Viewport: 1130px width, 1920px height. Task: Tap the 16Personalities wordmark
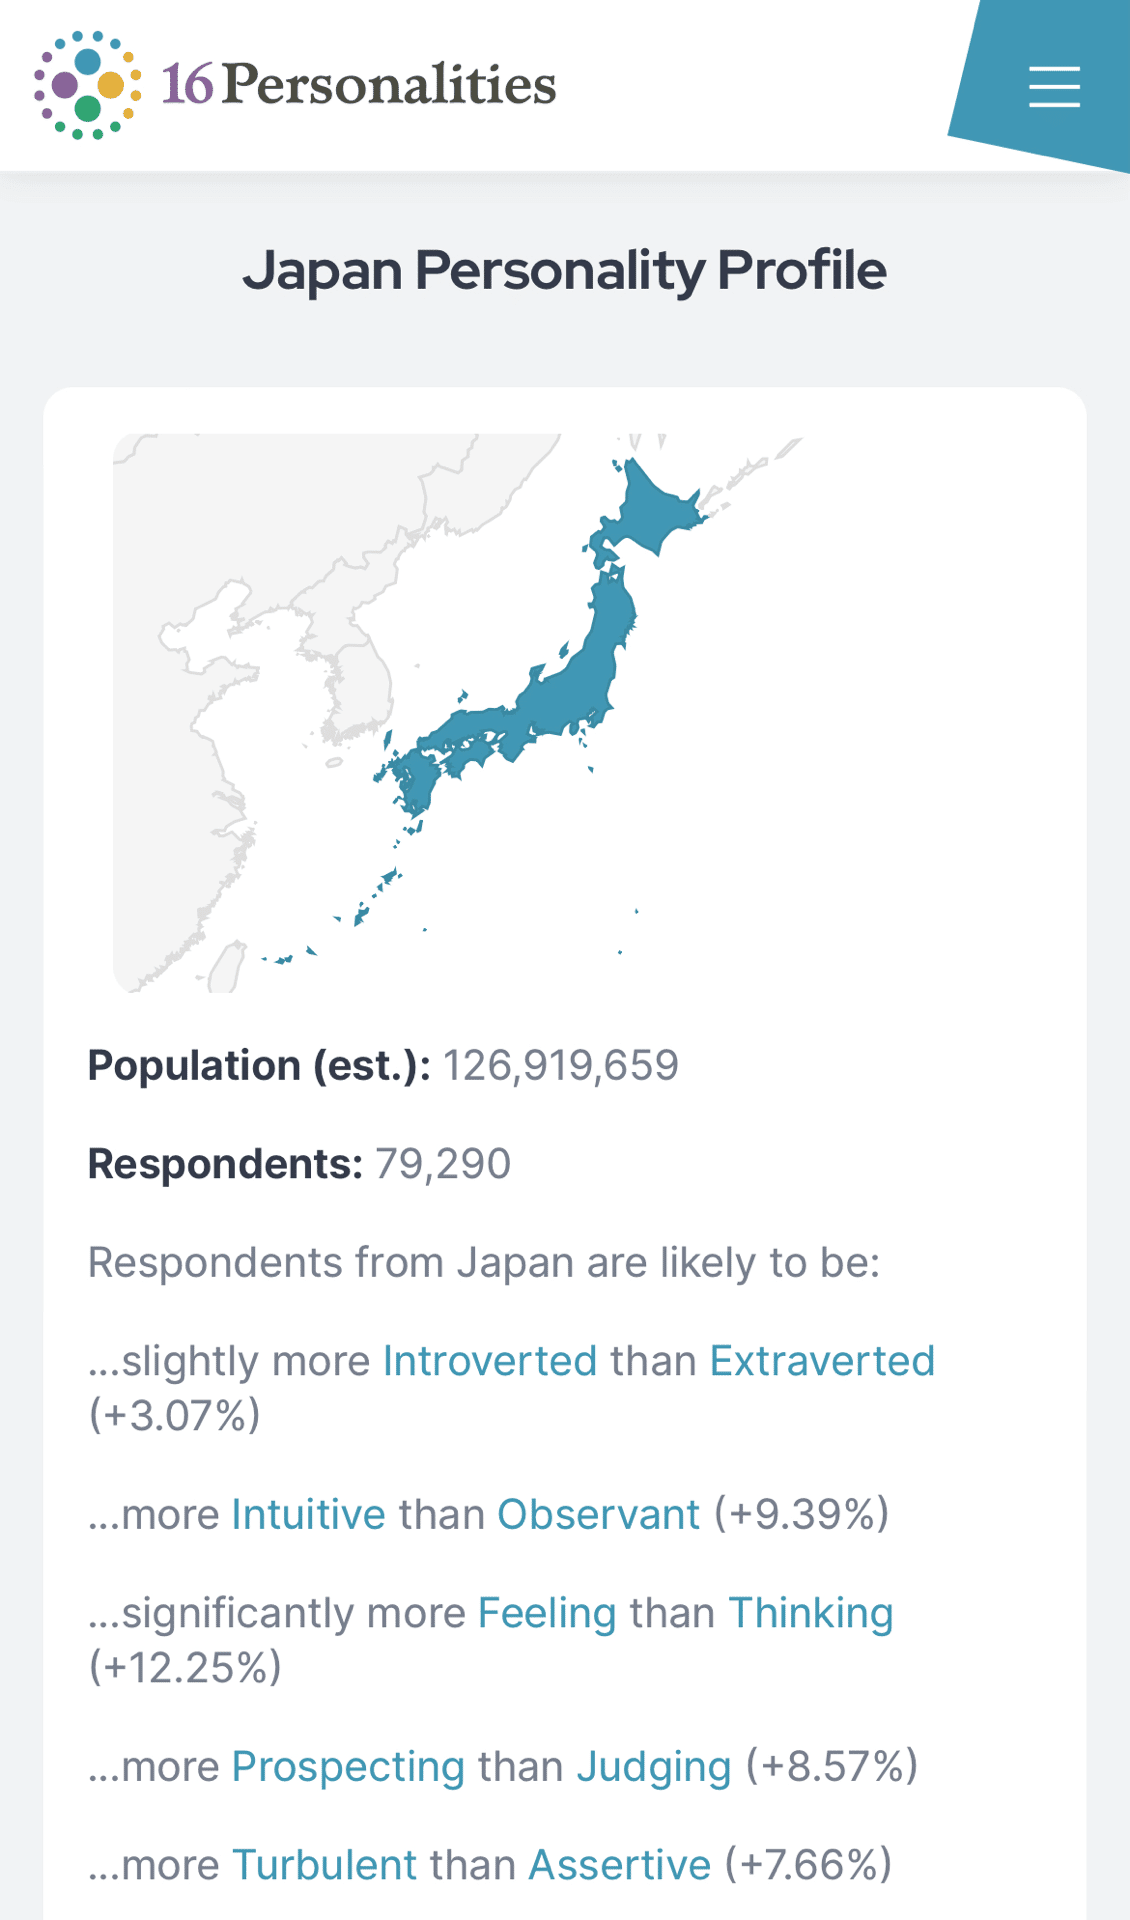(359, 85)
